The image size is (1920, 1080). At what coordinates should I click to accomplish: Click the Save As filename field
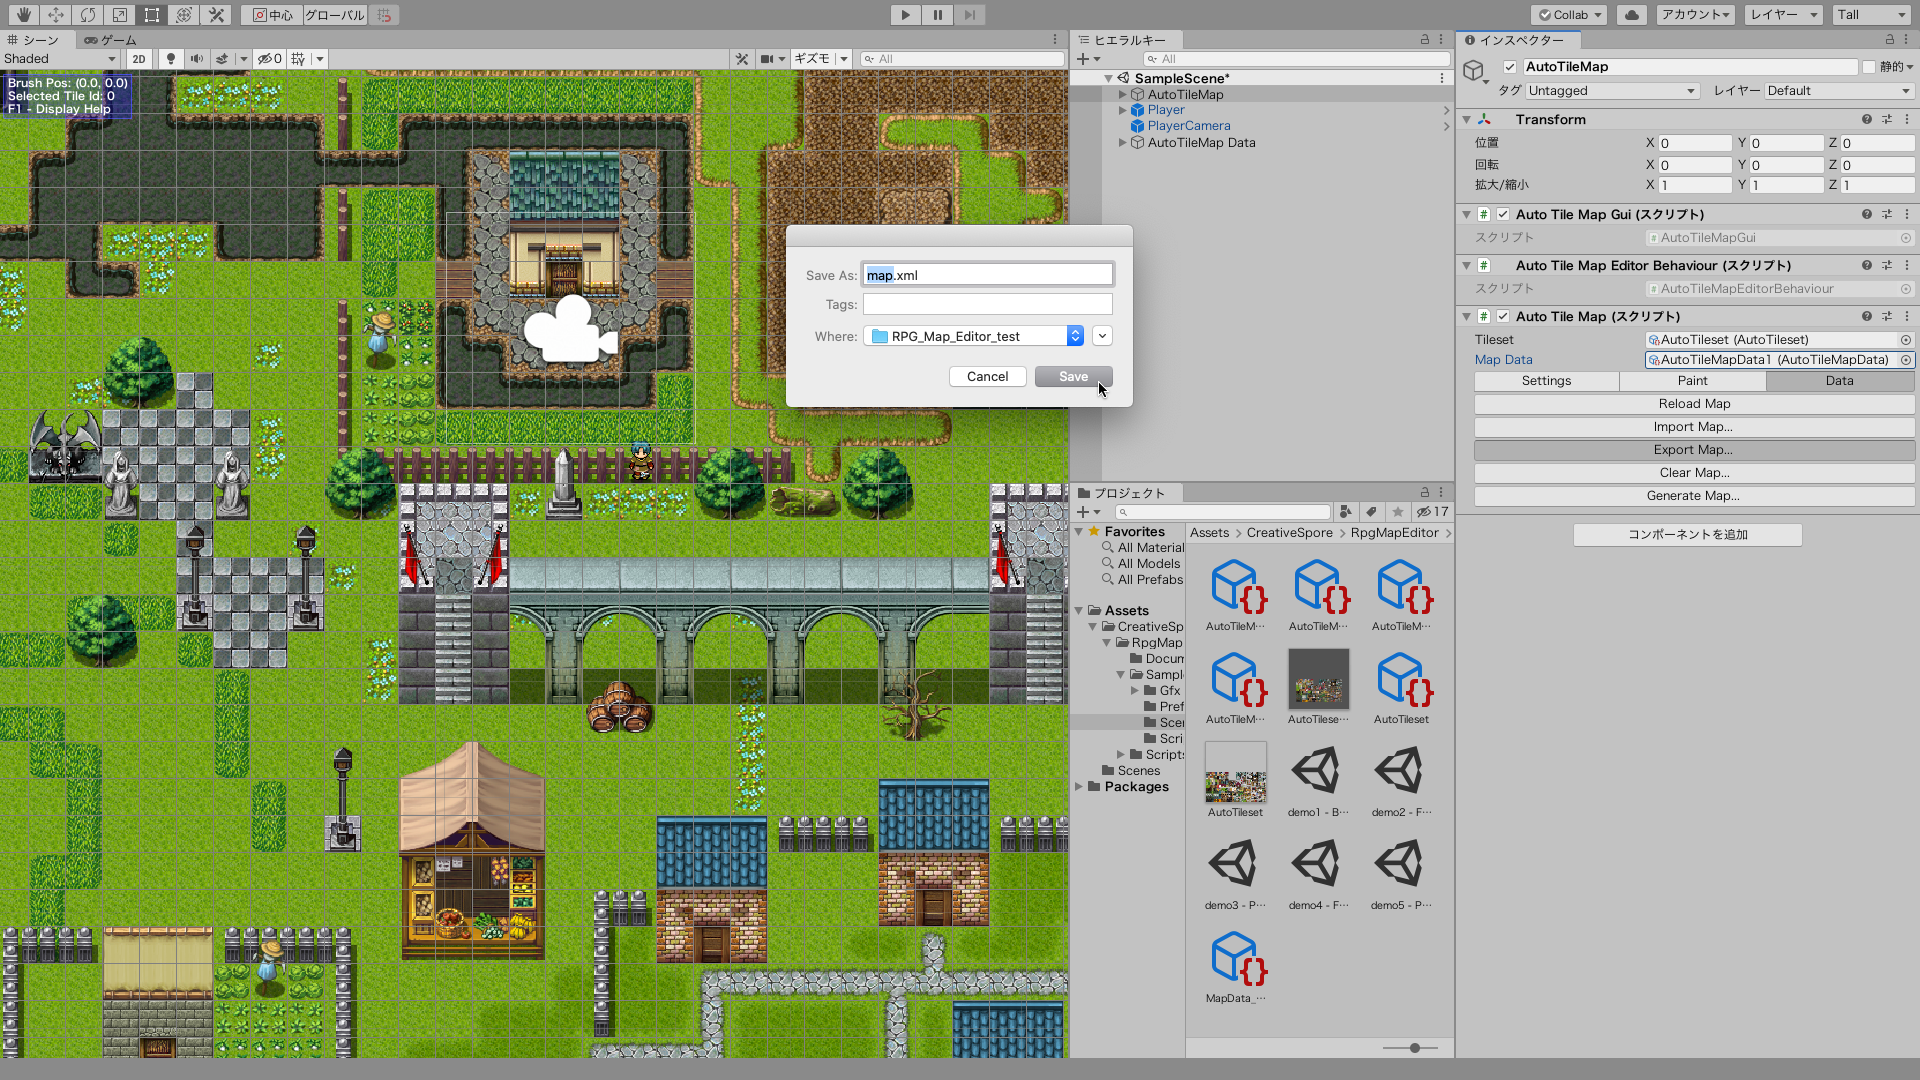coord(988,275)
